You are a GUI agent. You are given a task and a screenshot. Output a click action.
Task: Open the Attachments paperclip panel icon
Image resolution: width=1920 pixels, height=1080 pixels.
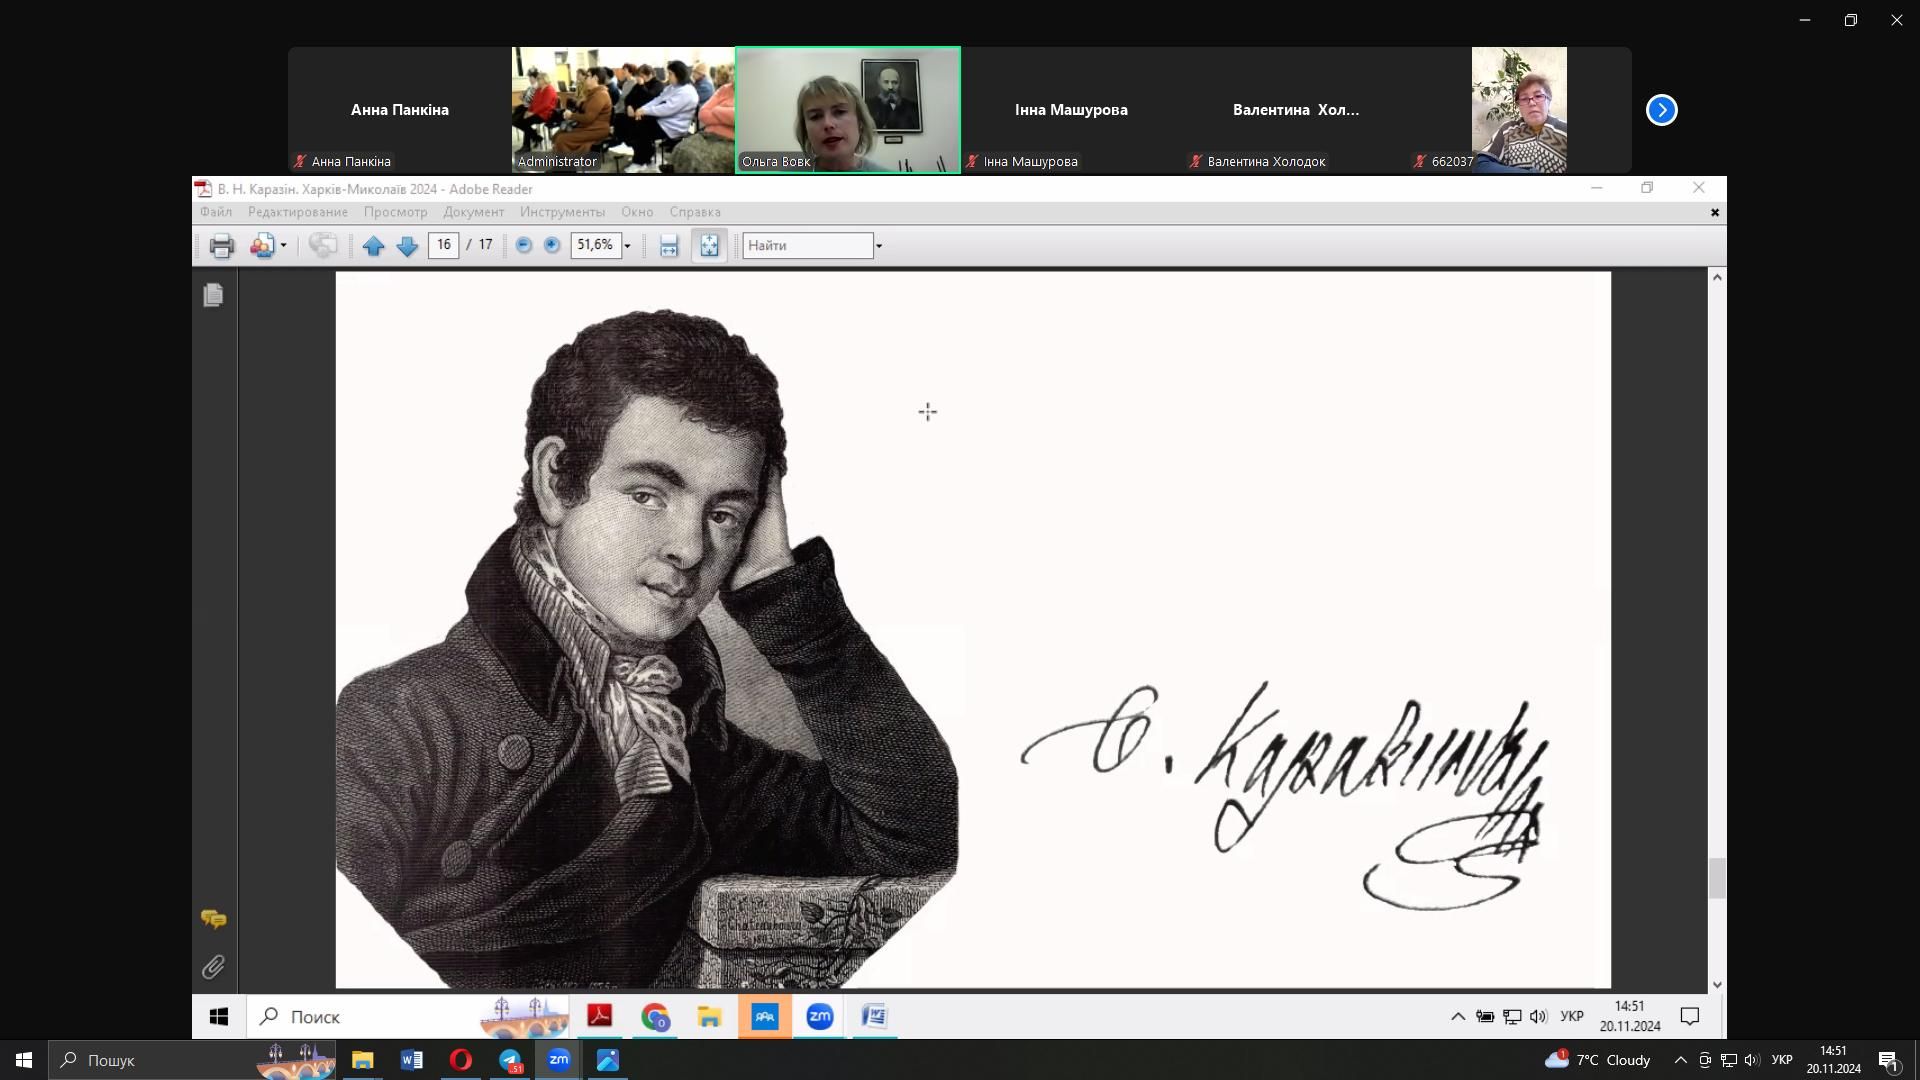coord(213,967)
